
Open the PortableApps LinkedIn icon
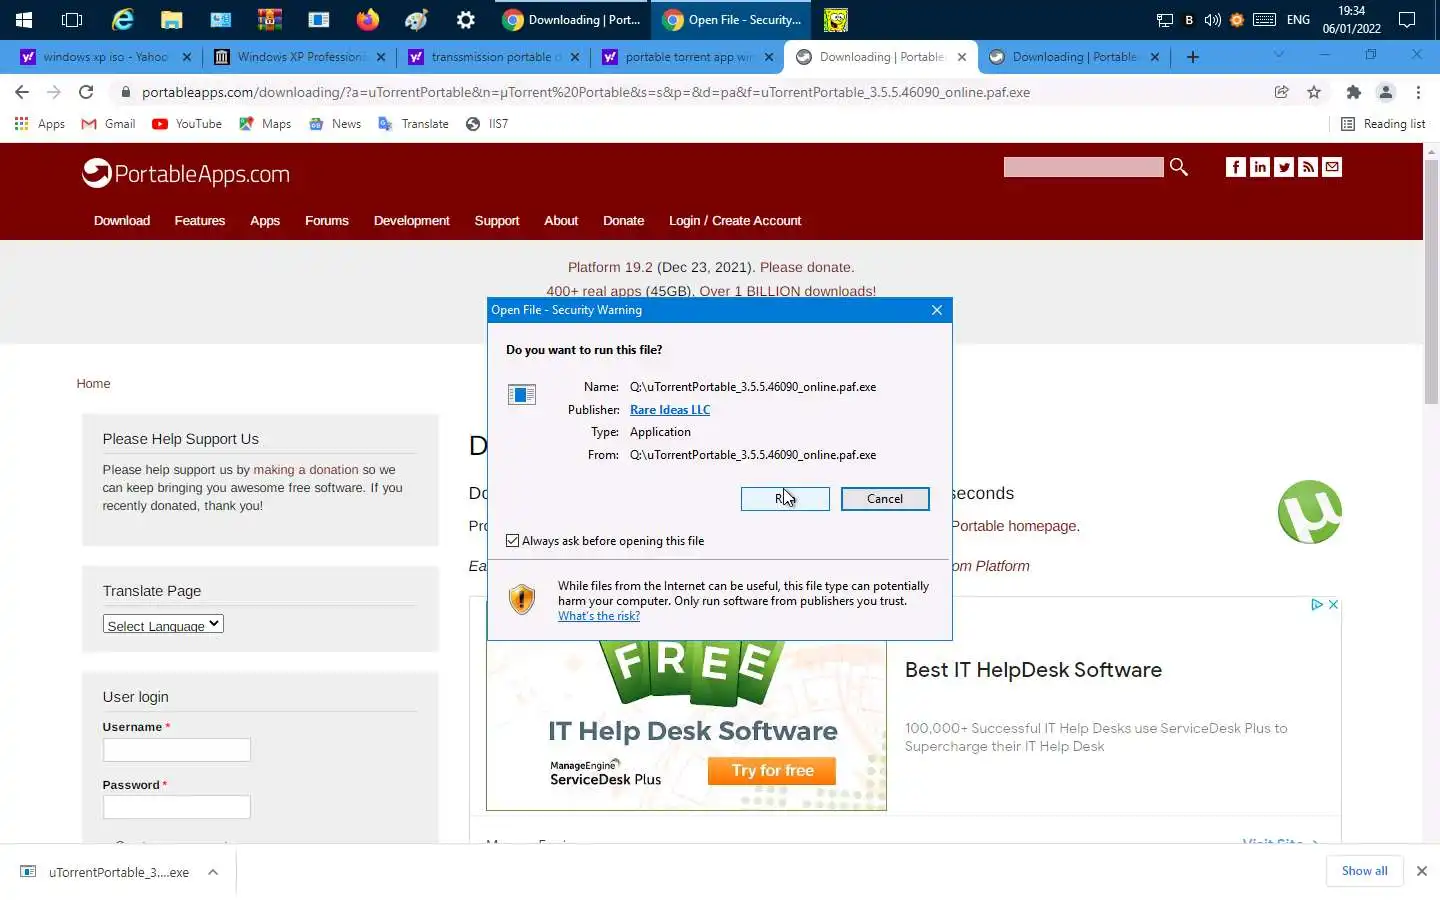point(1260,167)
